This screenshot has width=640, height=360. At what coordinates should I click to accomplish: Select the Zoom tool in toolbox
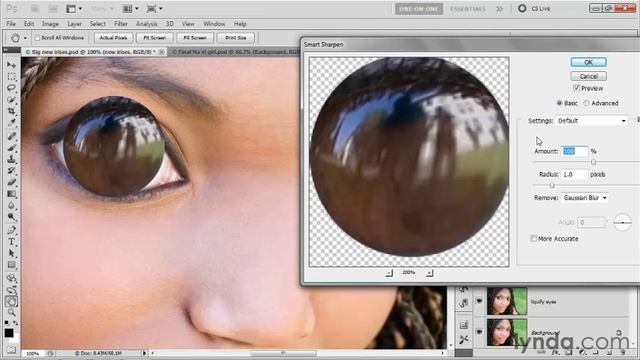[x=11, y=313]
